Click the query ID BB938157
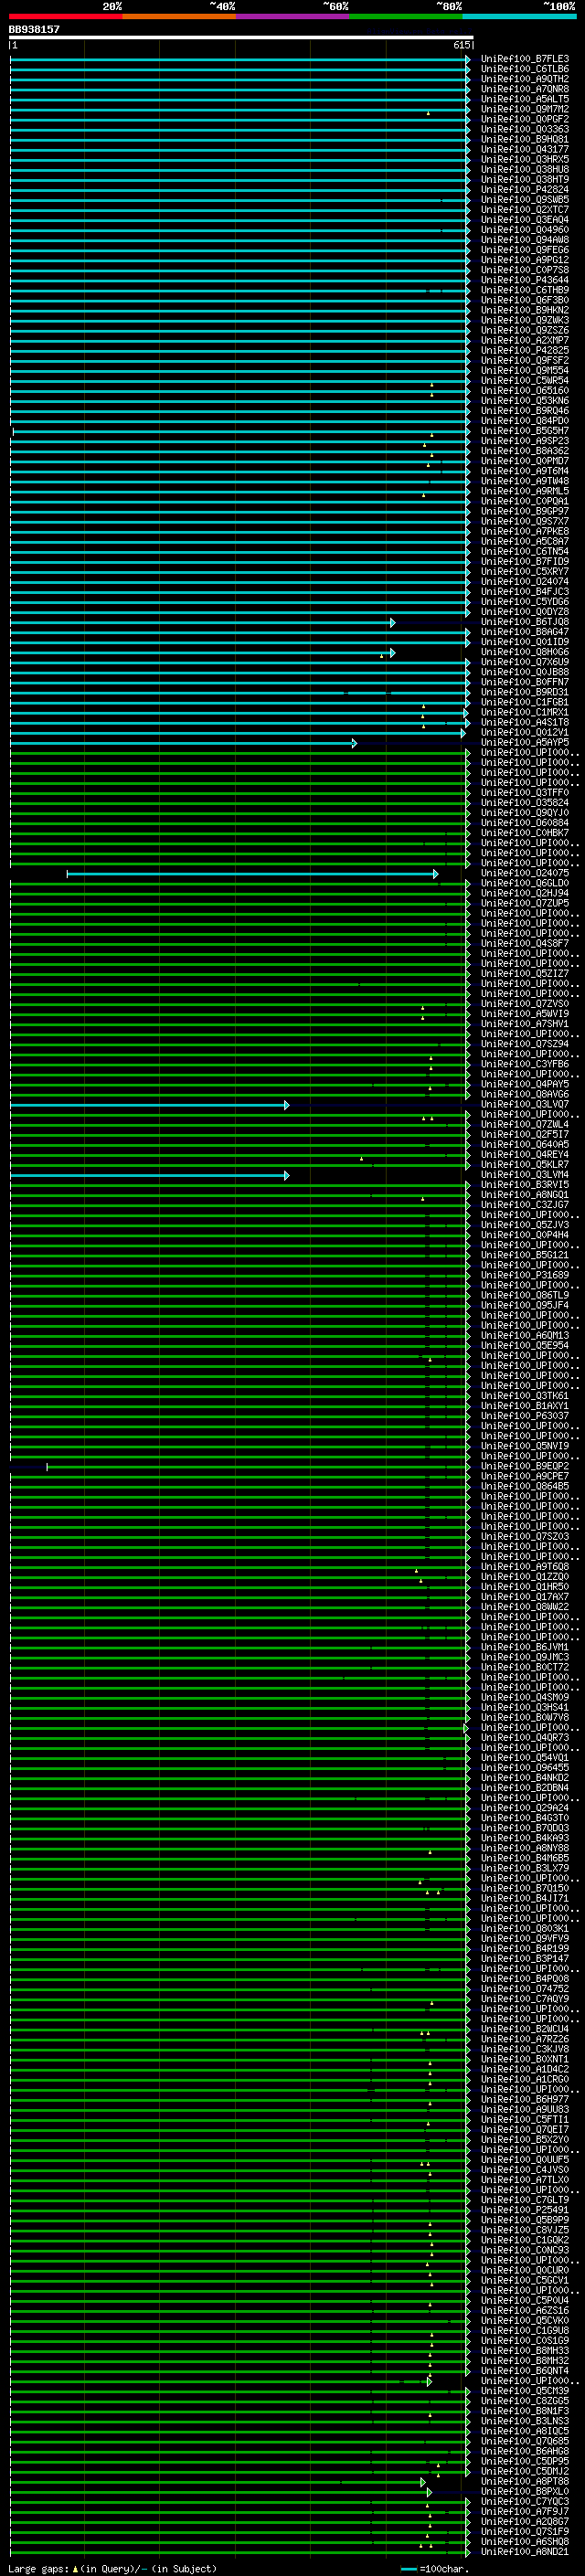585x2576 pixels. pos(34,30)
